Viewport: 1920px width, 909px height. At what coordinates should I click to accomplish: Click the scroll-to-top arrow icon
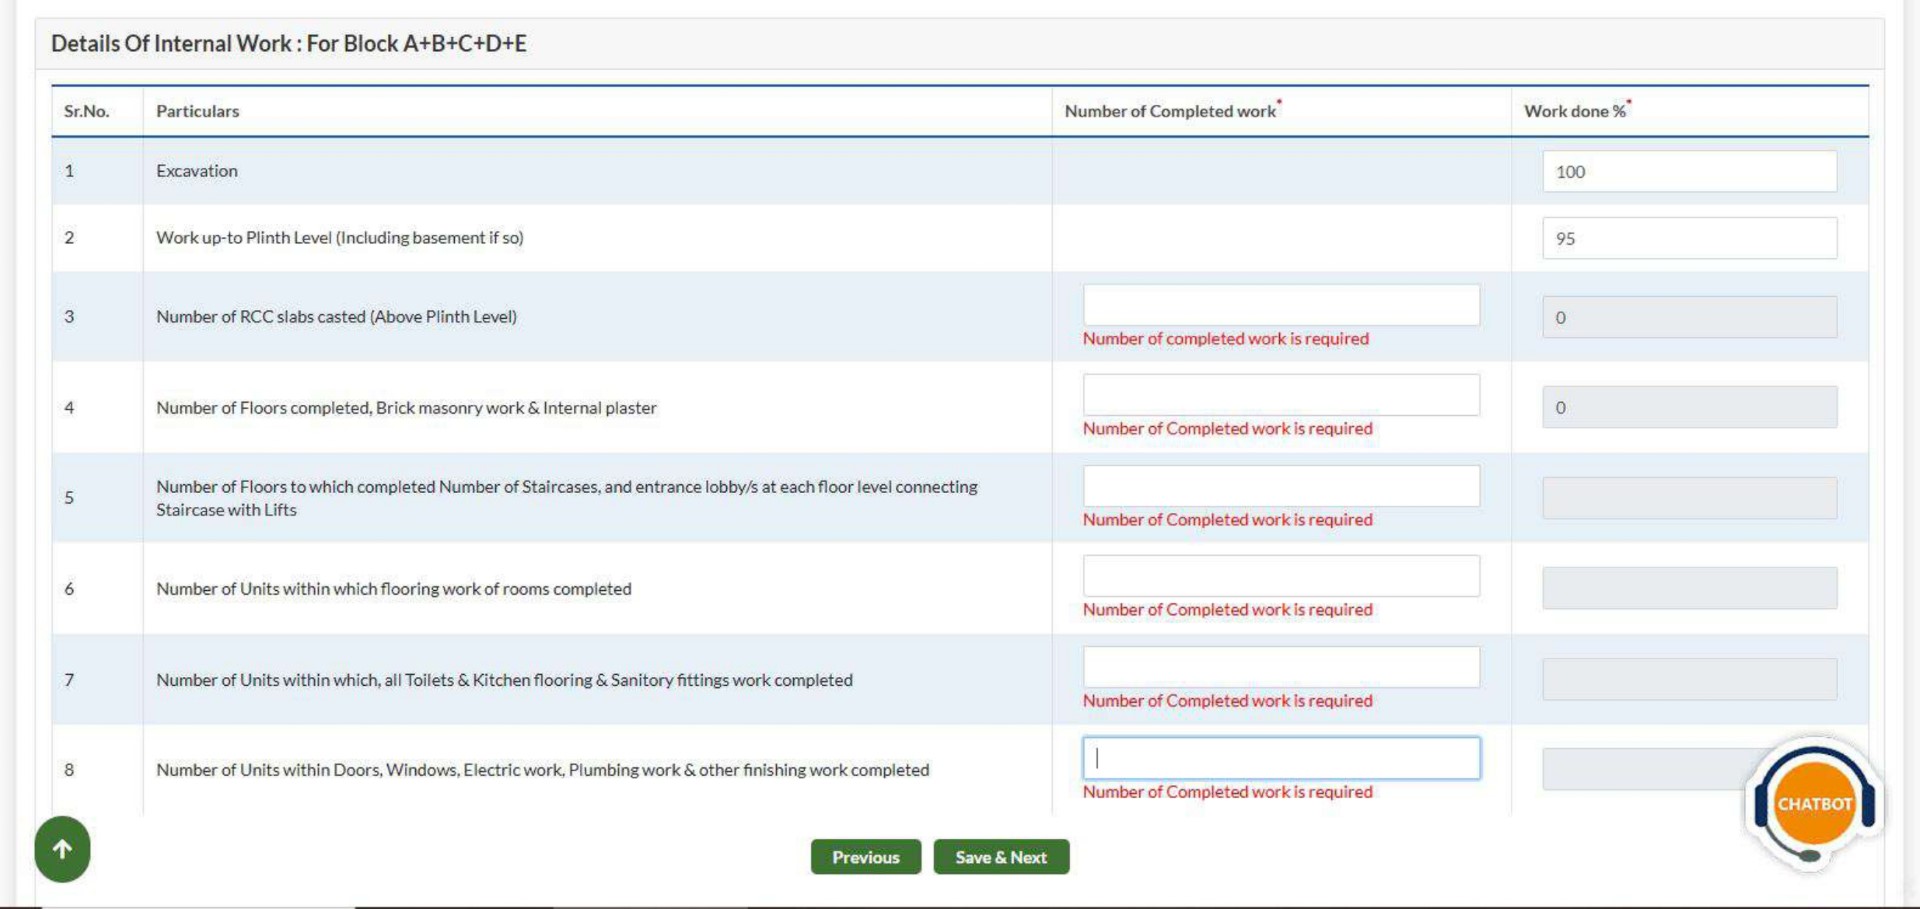pos(62,849)
